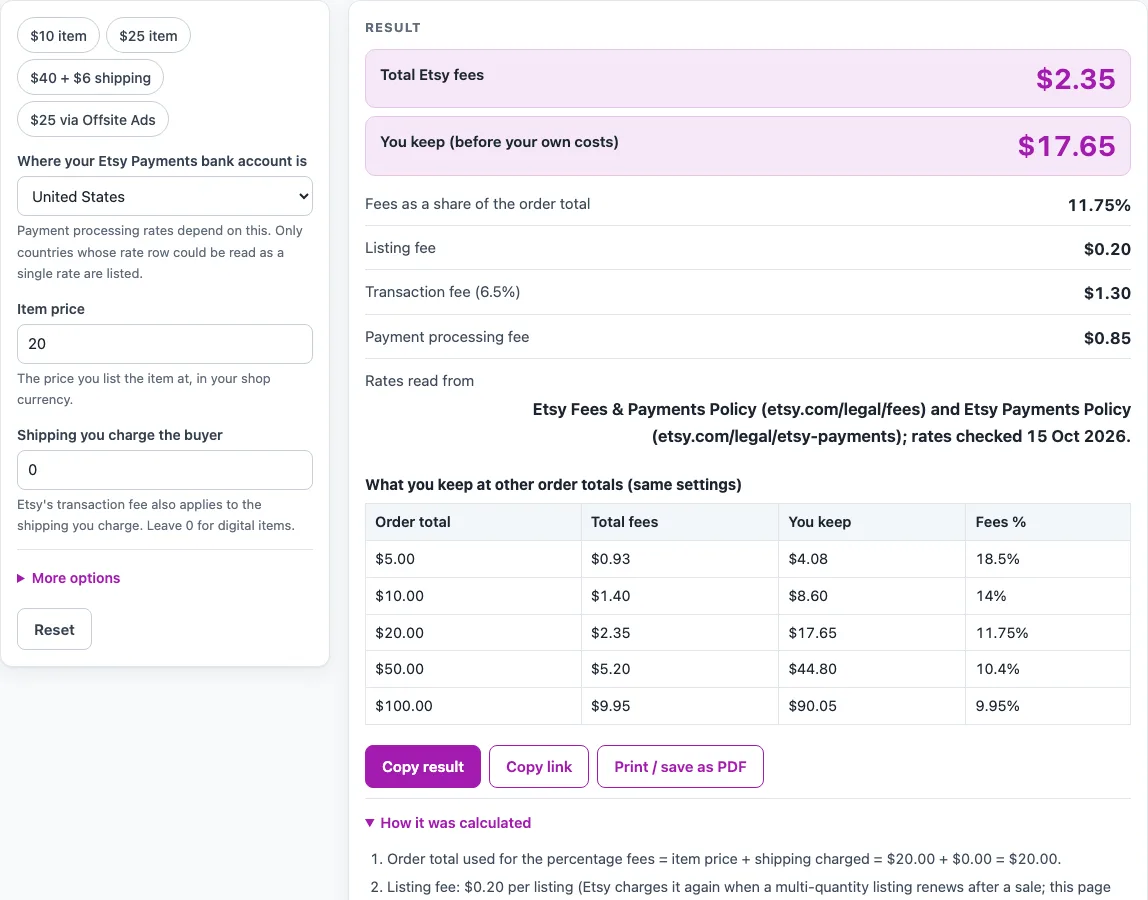Click the $5.00 order total cell
This screenshot has width=1148, height=900.
point(473,559)
